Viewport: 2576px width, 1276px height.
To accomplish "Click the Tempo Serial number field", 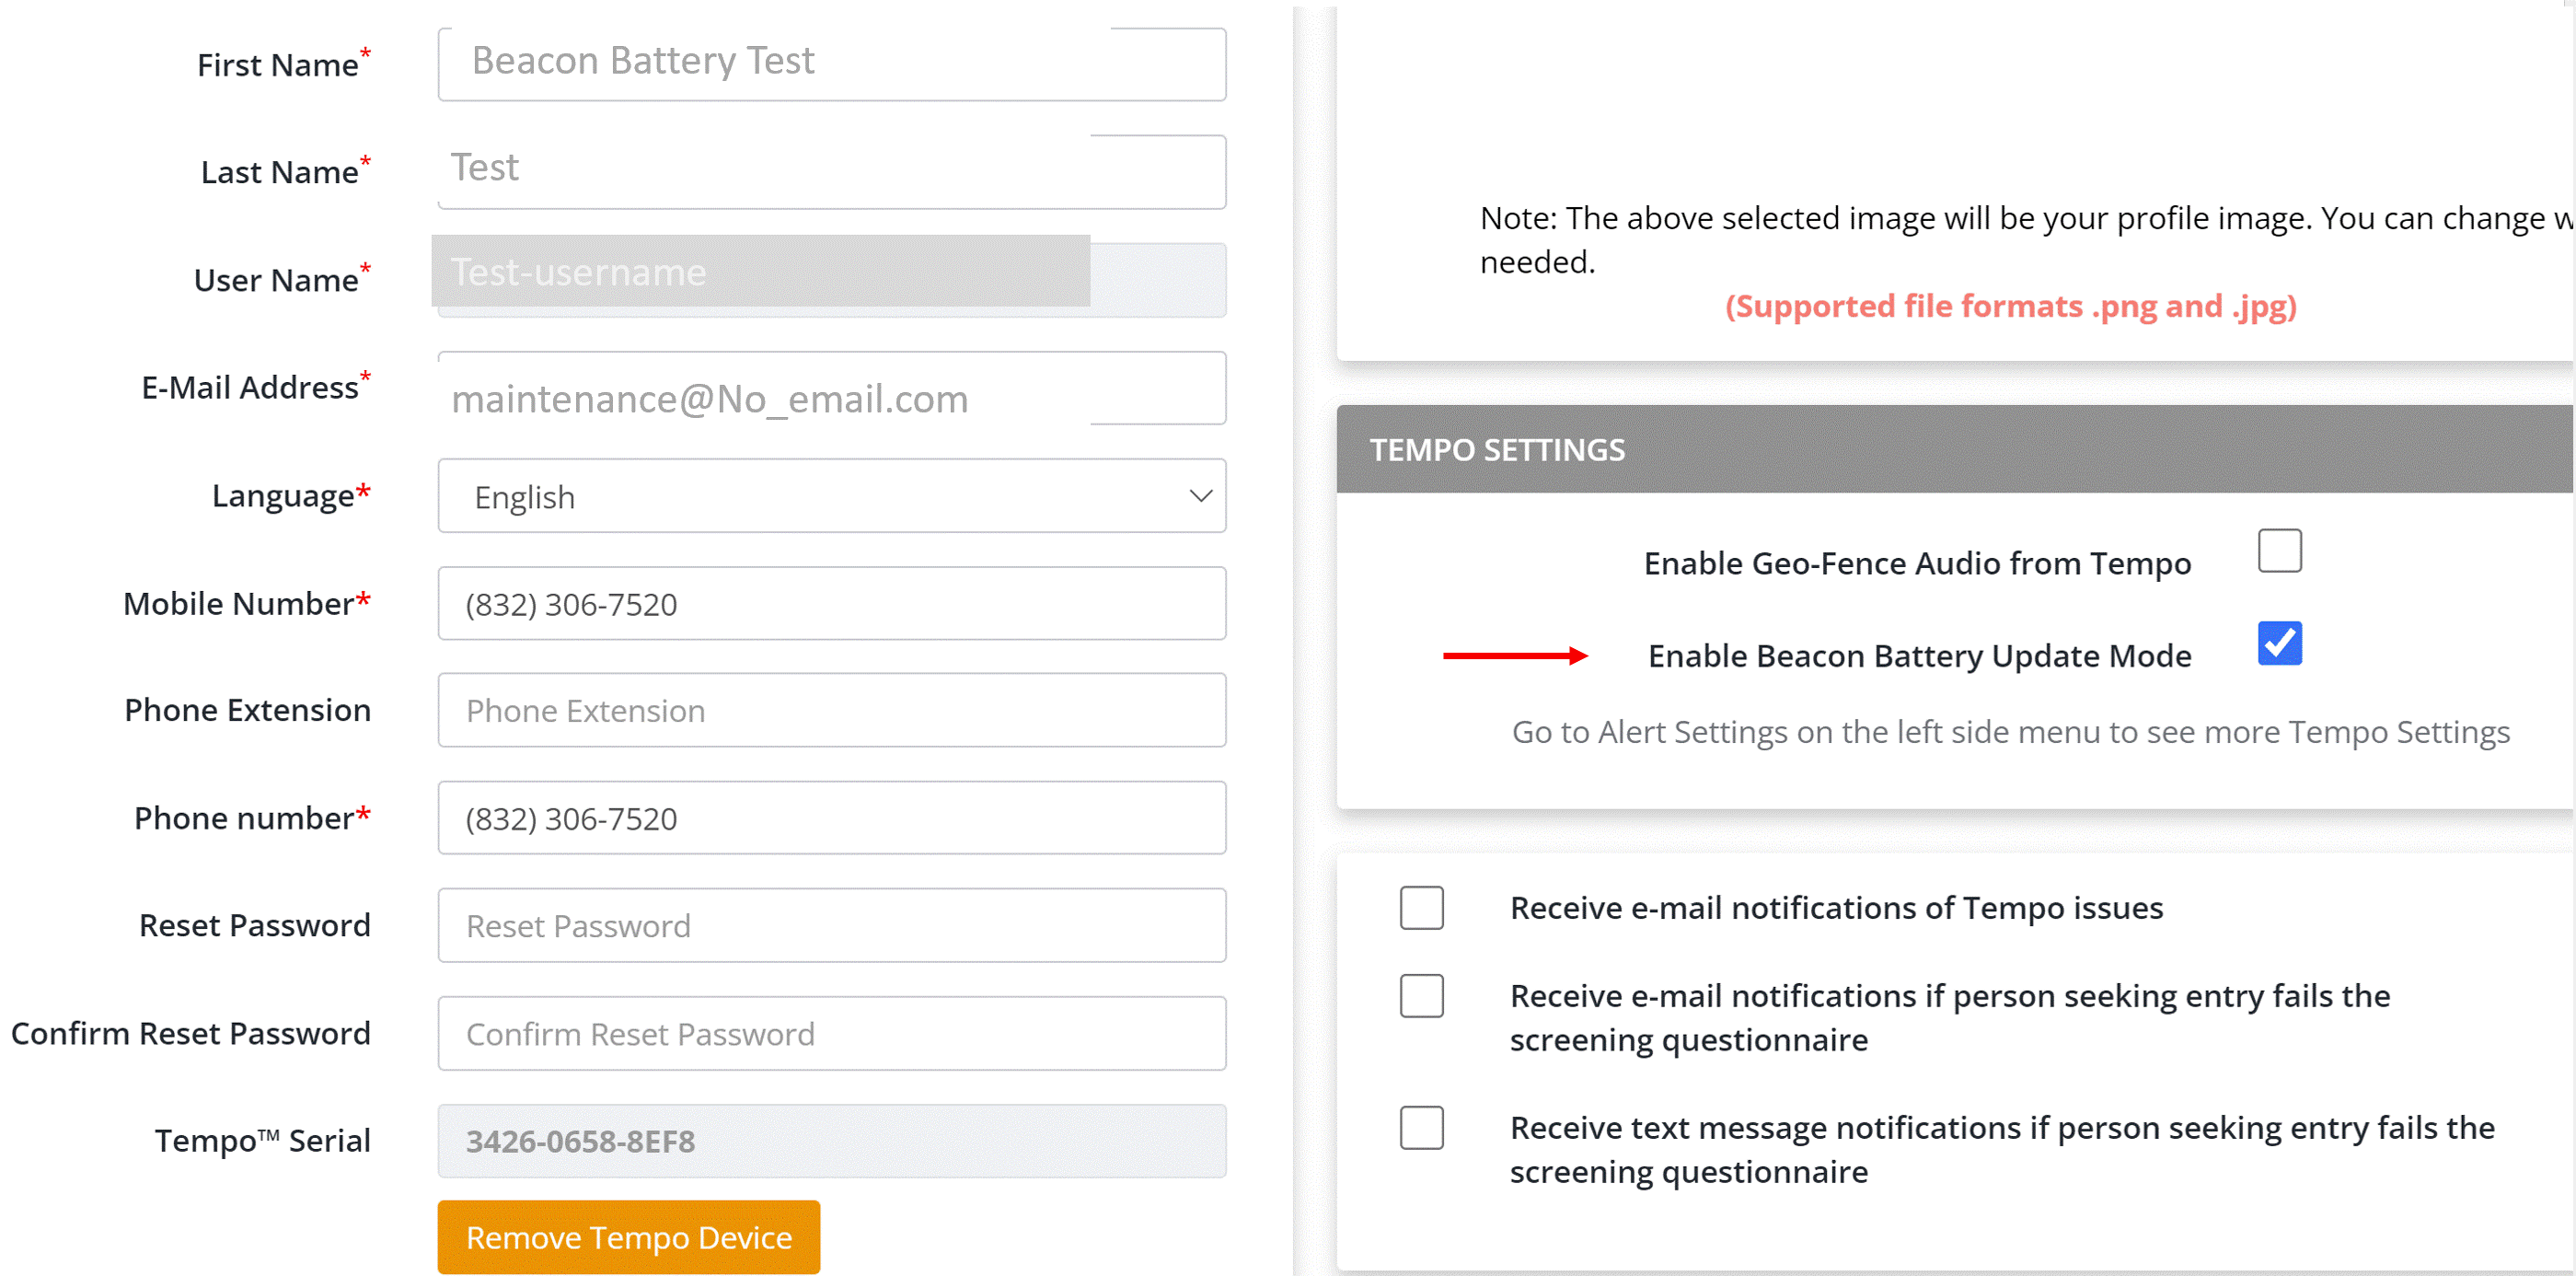I will tap(832, 1140).
